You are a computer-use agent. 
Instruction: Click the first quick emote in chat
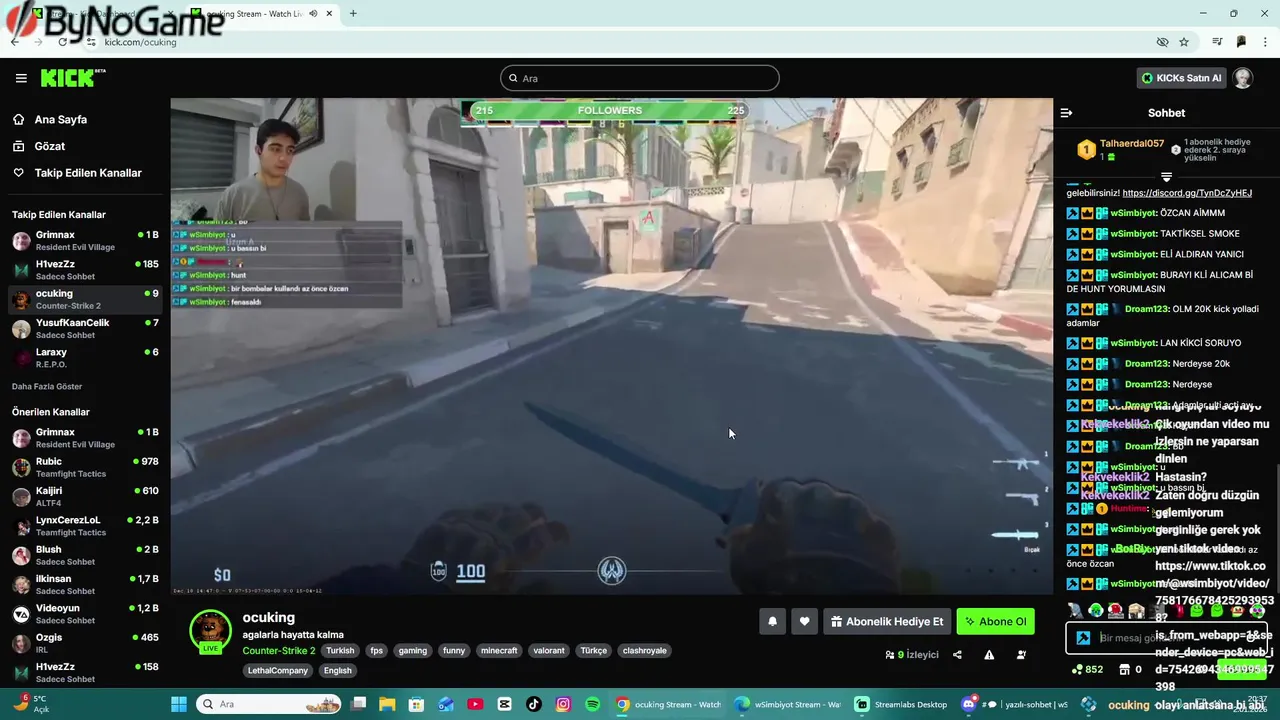tap(1075, 610)
